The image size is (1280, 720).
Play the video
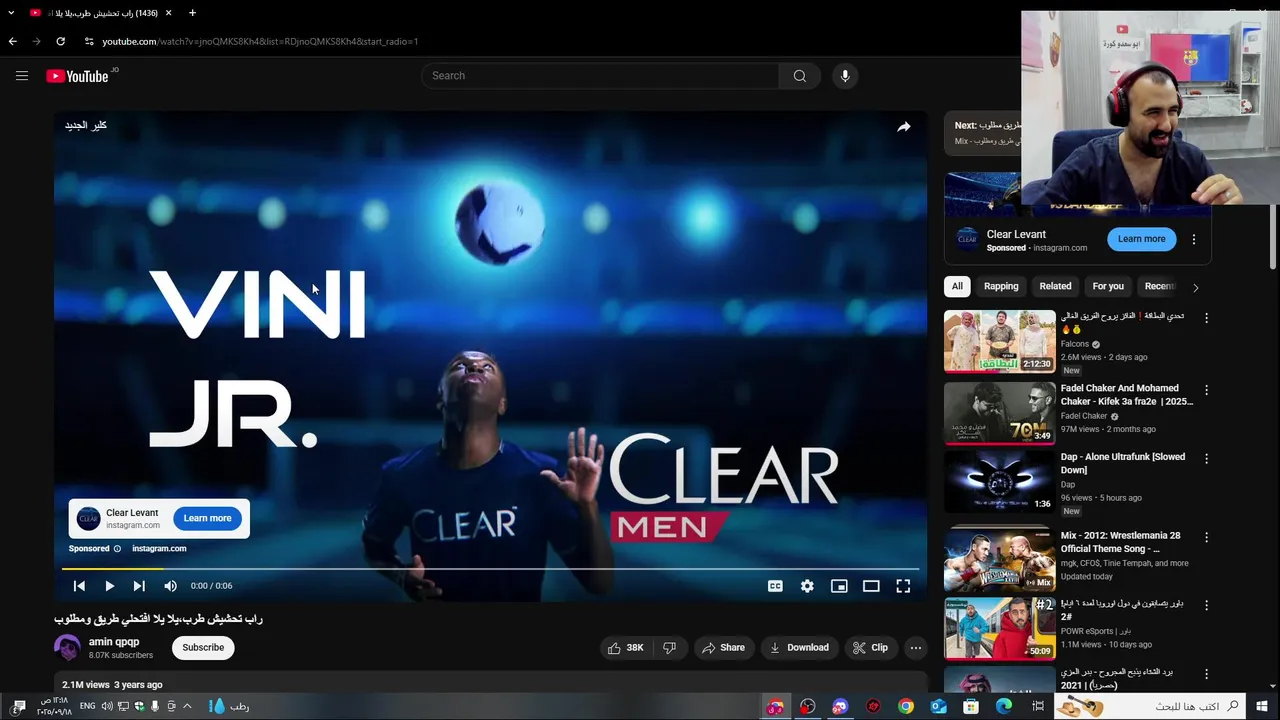[x=109, y=586]
